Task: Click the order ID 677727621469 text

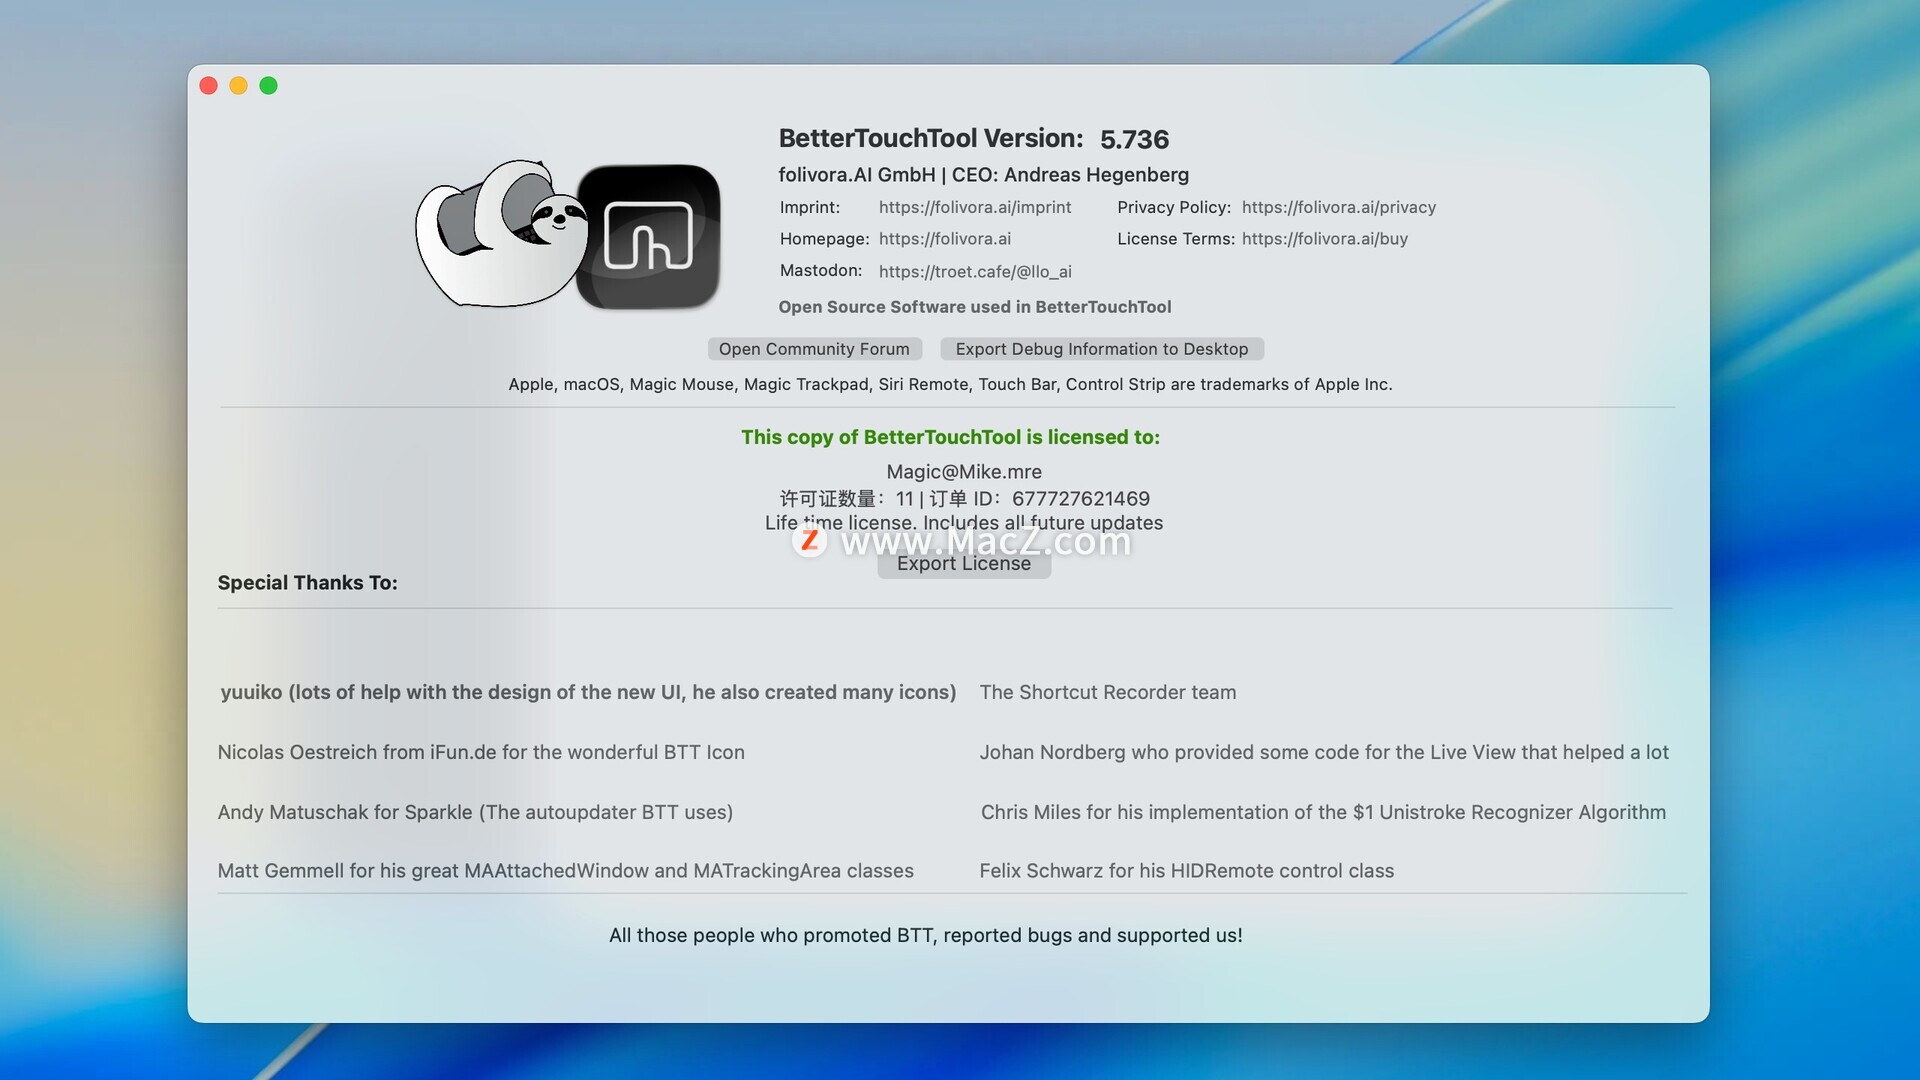Action: coord(1080,498)
